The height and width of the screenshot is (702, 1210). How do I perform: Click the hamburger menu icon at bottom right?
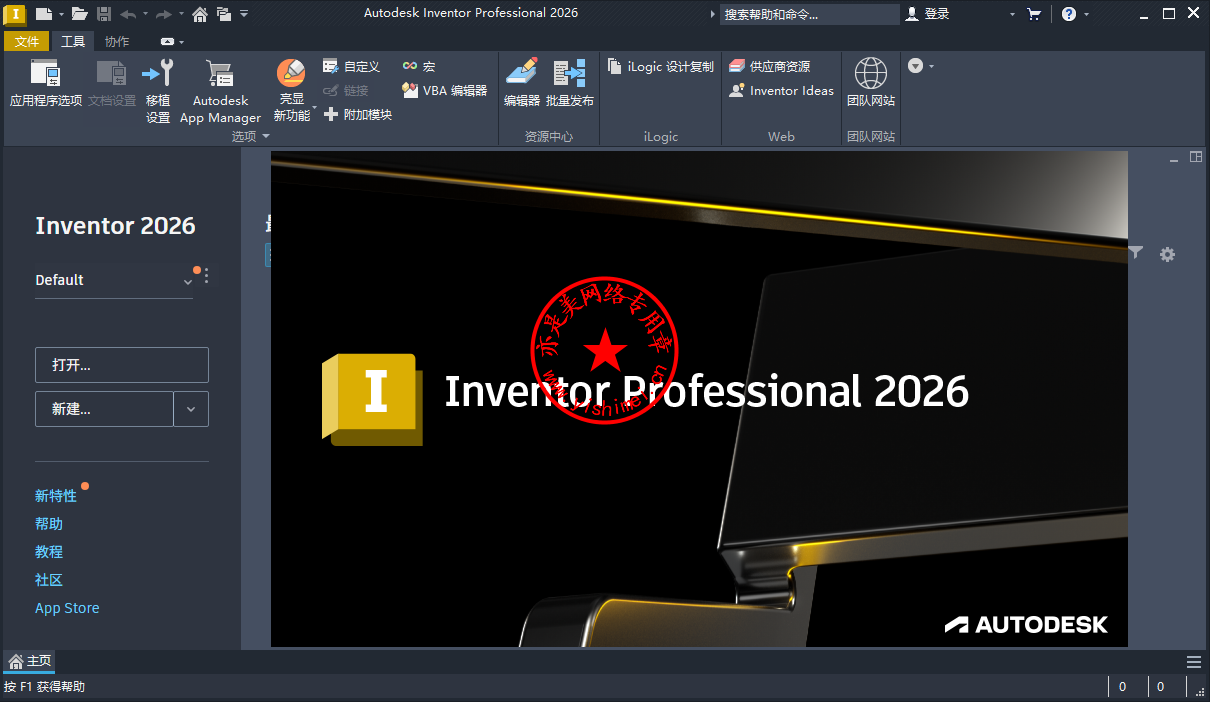[x=1194, y=662]
